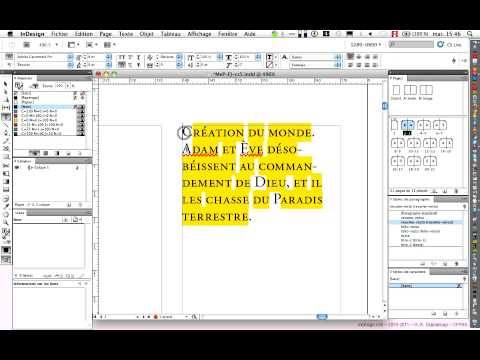Viewport: 480px width, 360px height.
Task: Click the selected page spread thumbnail
Action: [407, 125]
